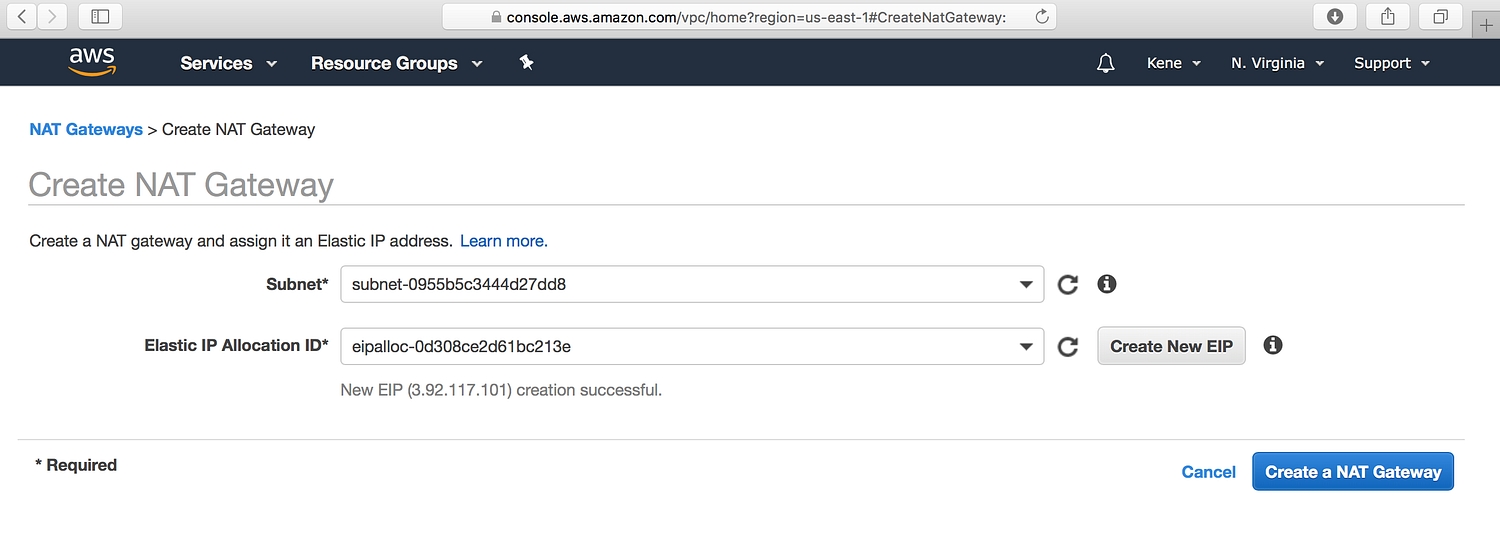Click the Safari share icon
This screenshot has width=1500, height=533.
click(x=1388, y=16)
